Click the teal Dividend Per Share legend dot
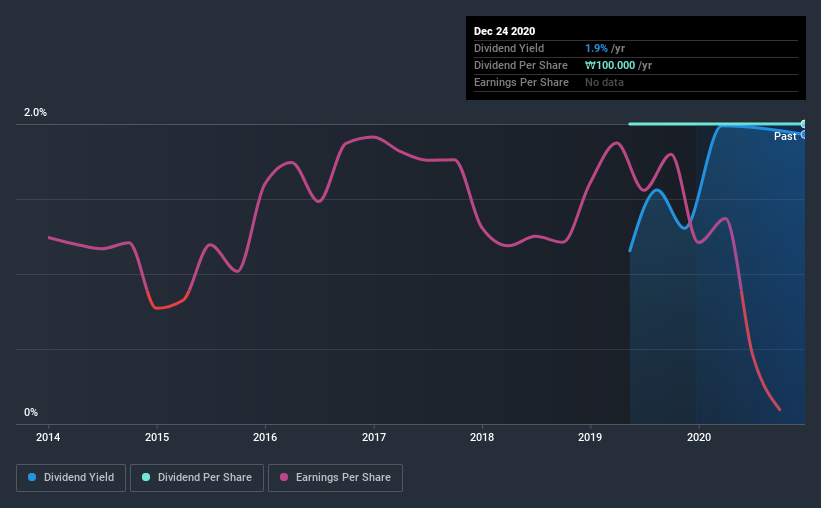The height and width of the screenshot is (508, 821). (146, 477)
